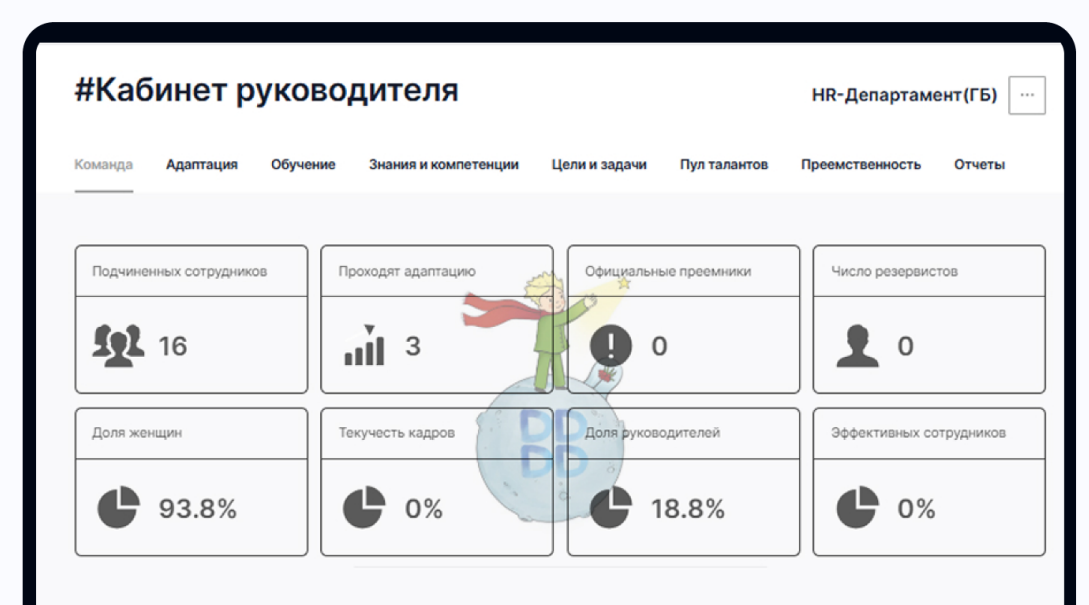
Task: Click the 18.8% value in Доля руководителей
Action: pyautogui.click(x=688, y=508)
